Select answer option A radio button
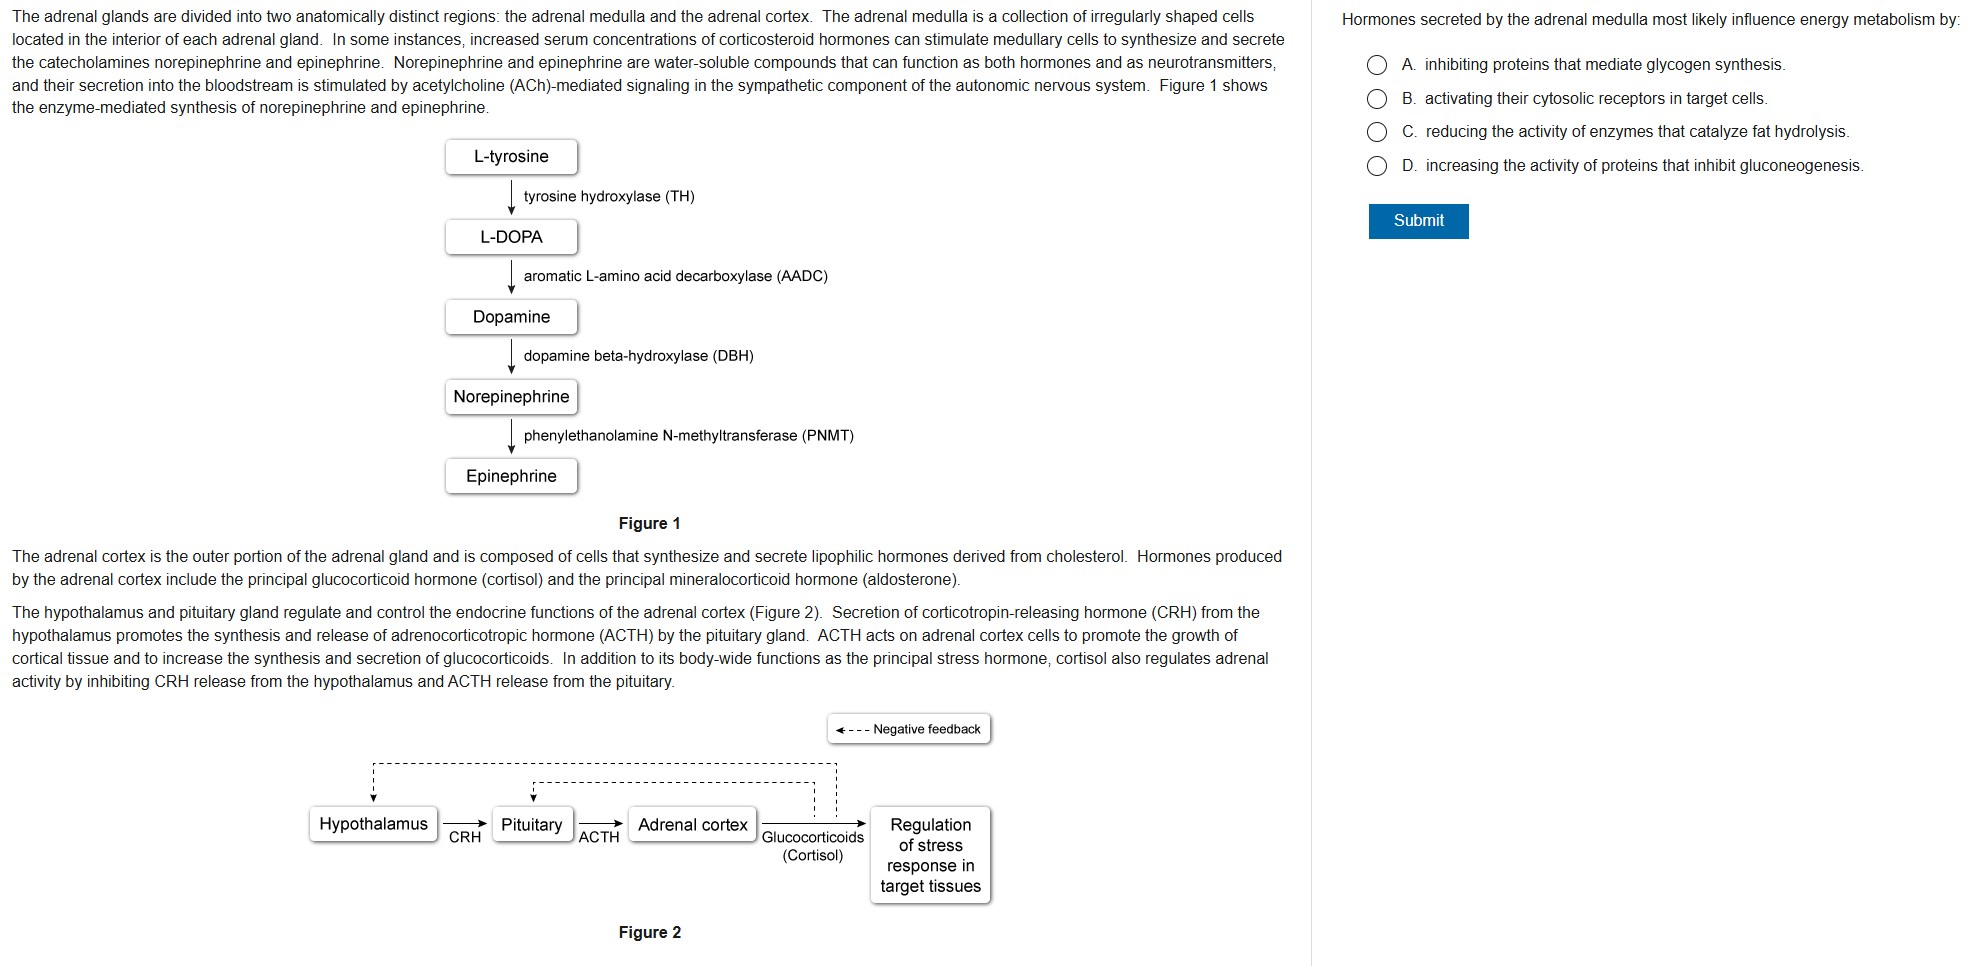This screenshot has height=966, width=1970. pos(1377,65)
